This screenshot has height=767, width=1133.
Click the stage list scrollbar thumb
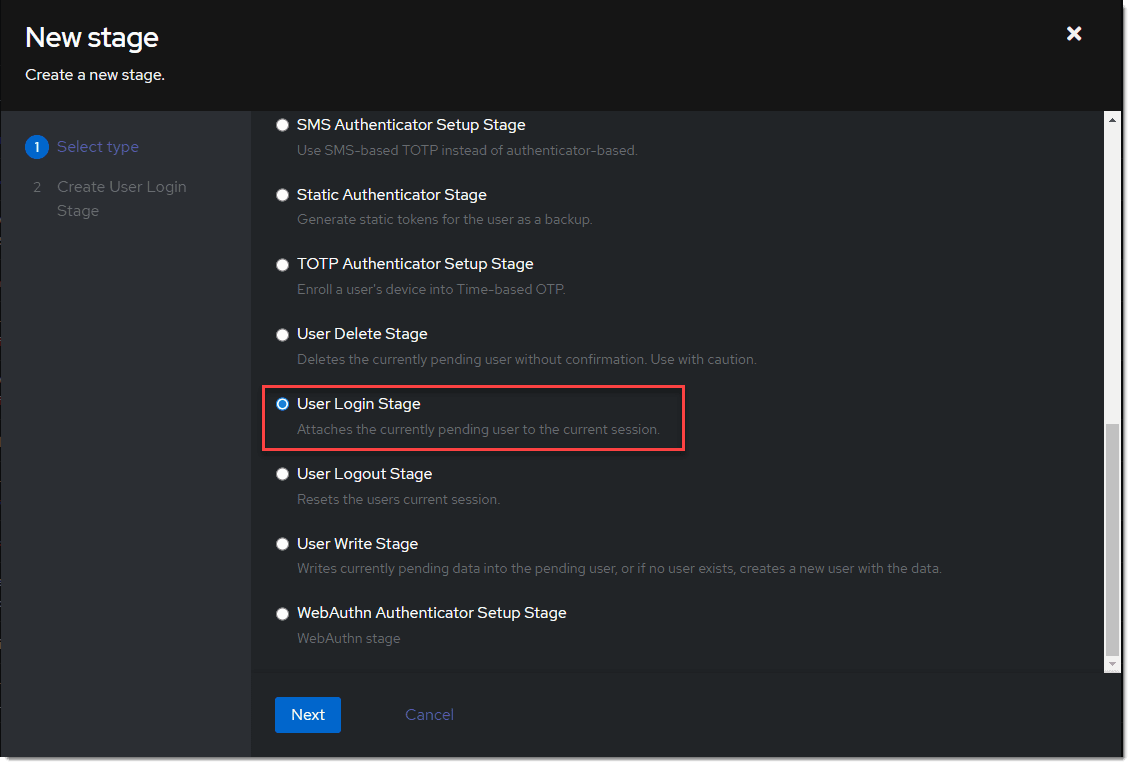point(1112,540)
